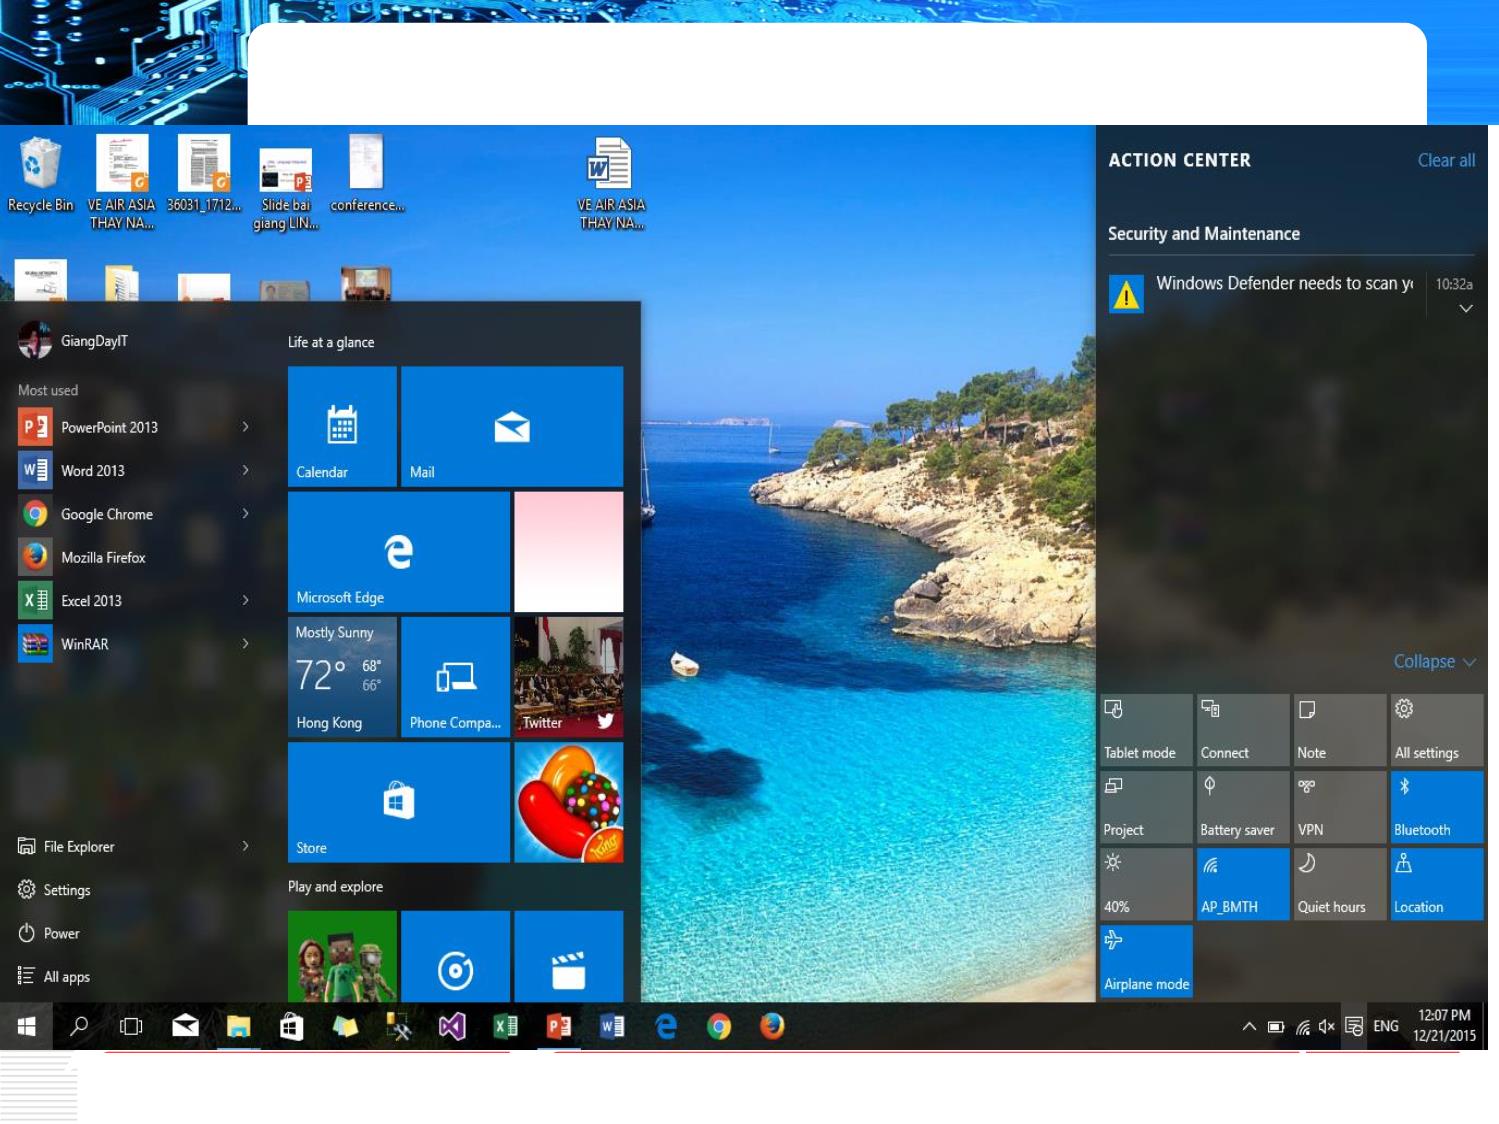
Task: Open the Twitter tile
Action: point(568,677)
